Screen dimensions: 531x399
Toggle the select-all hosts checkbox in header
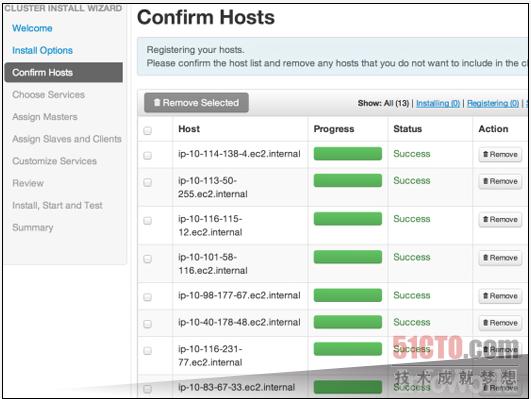click(147, 130)
